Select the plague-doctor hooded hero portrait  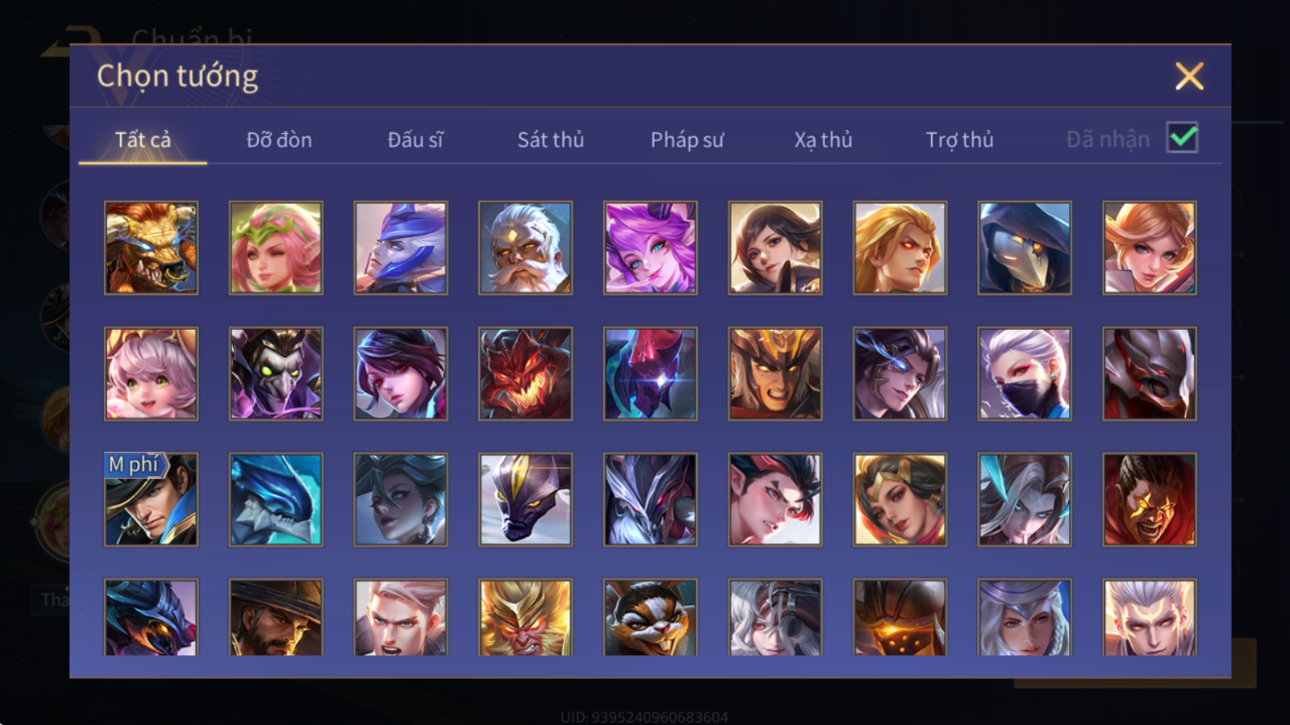(x=1024, y=248)
